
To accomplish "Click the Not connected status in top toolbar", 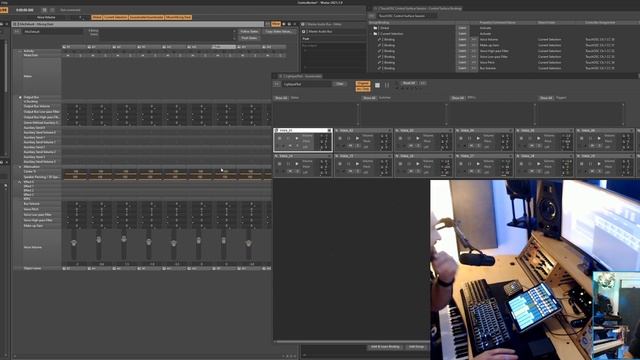I will (70, 10).
